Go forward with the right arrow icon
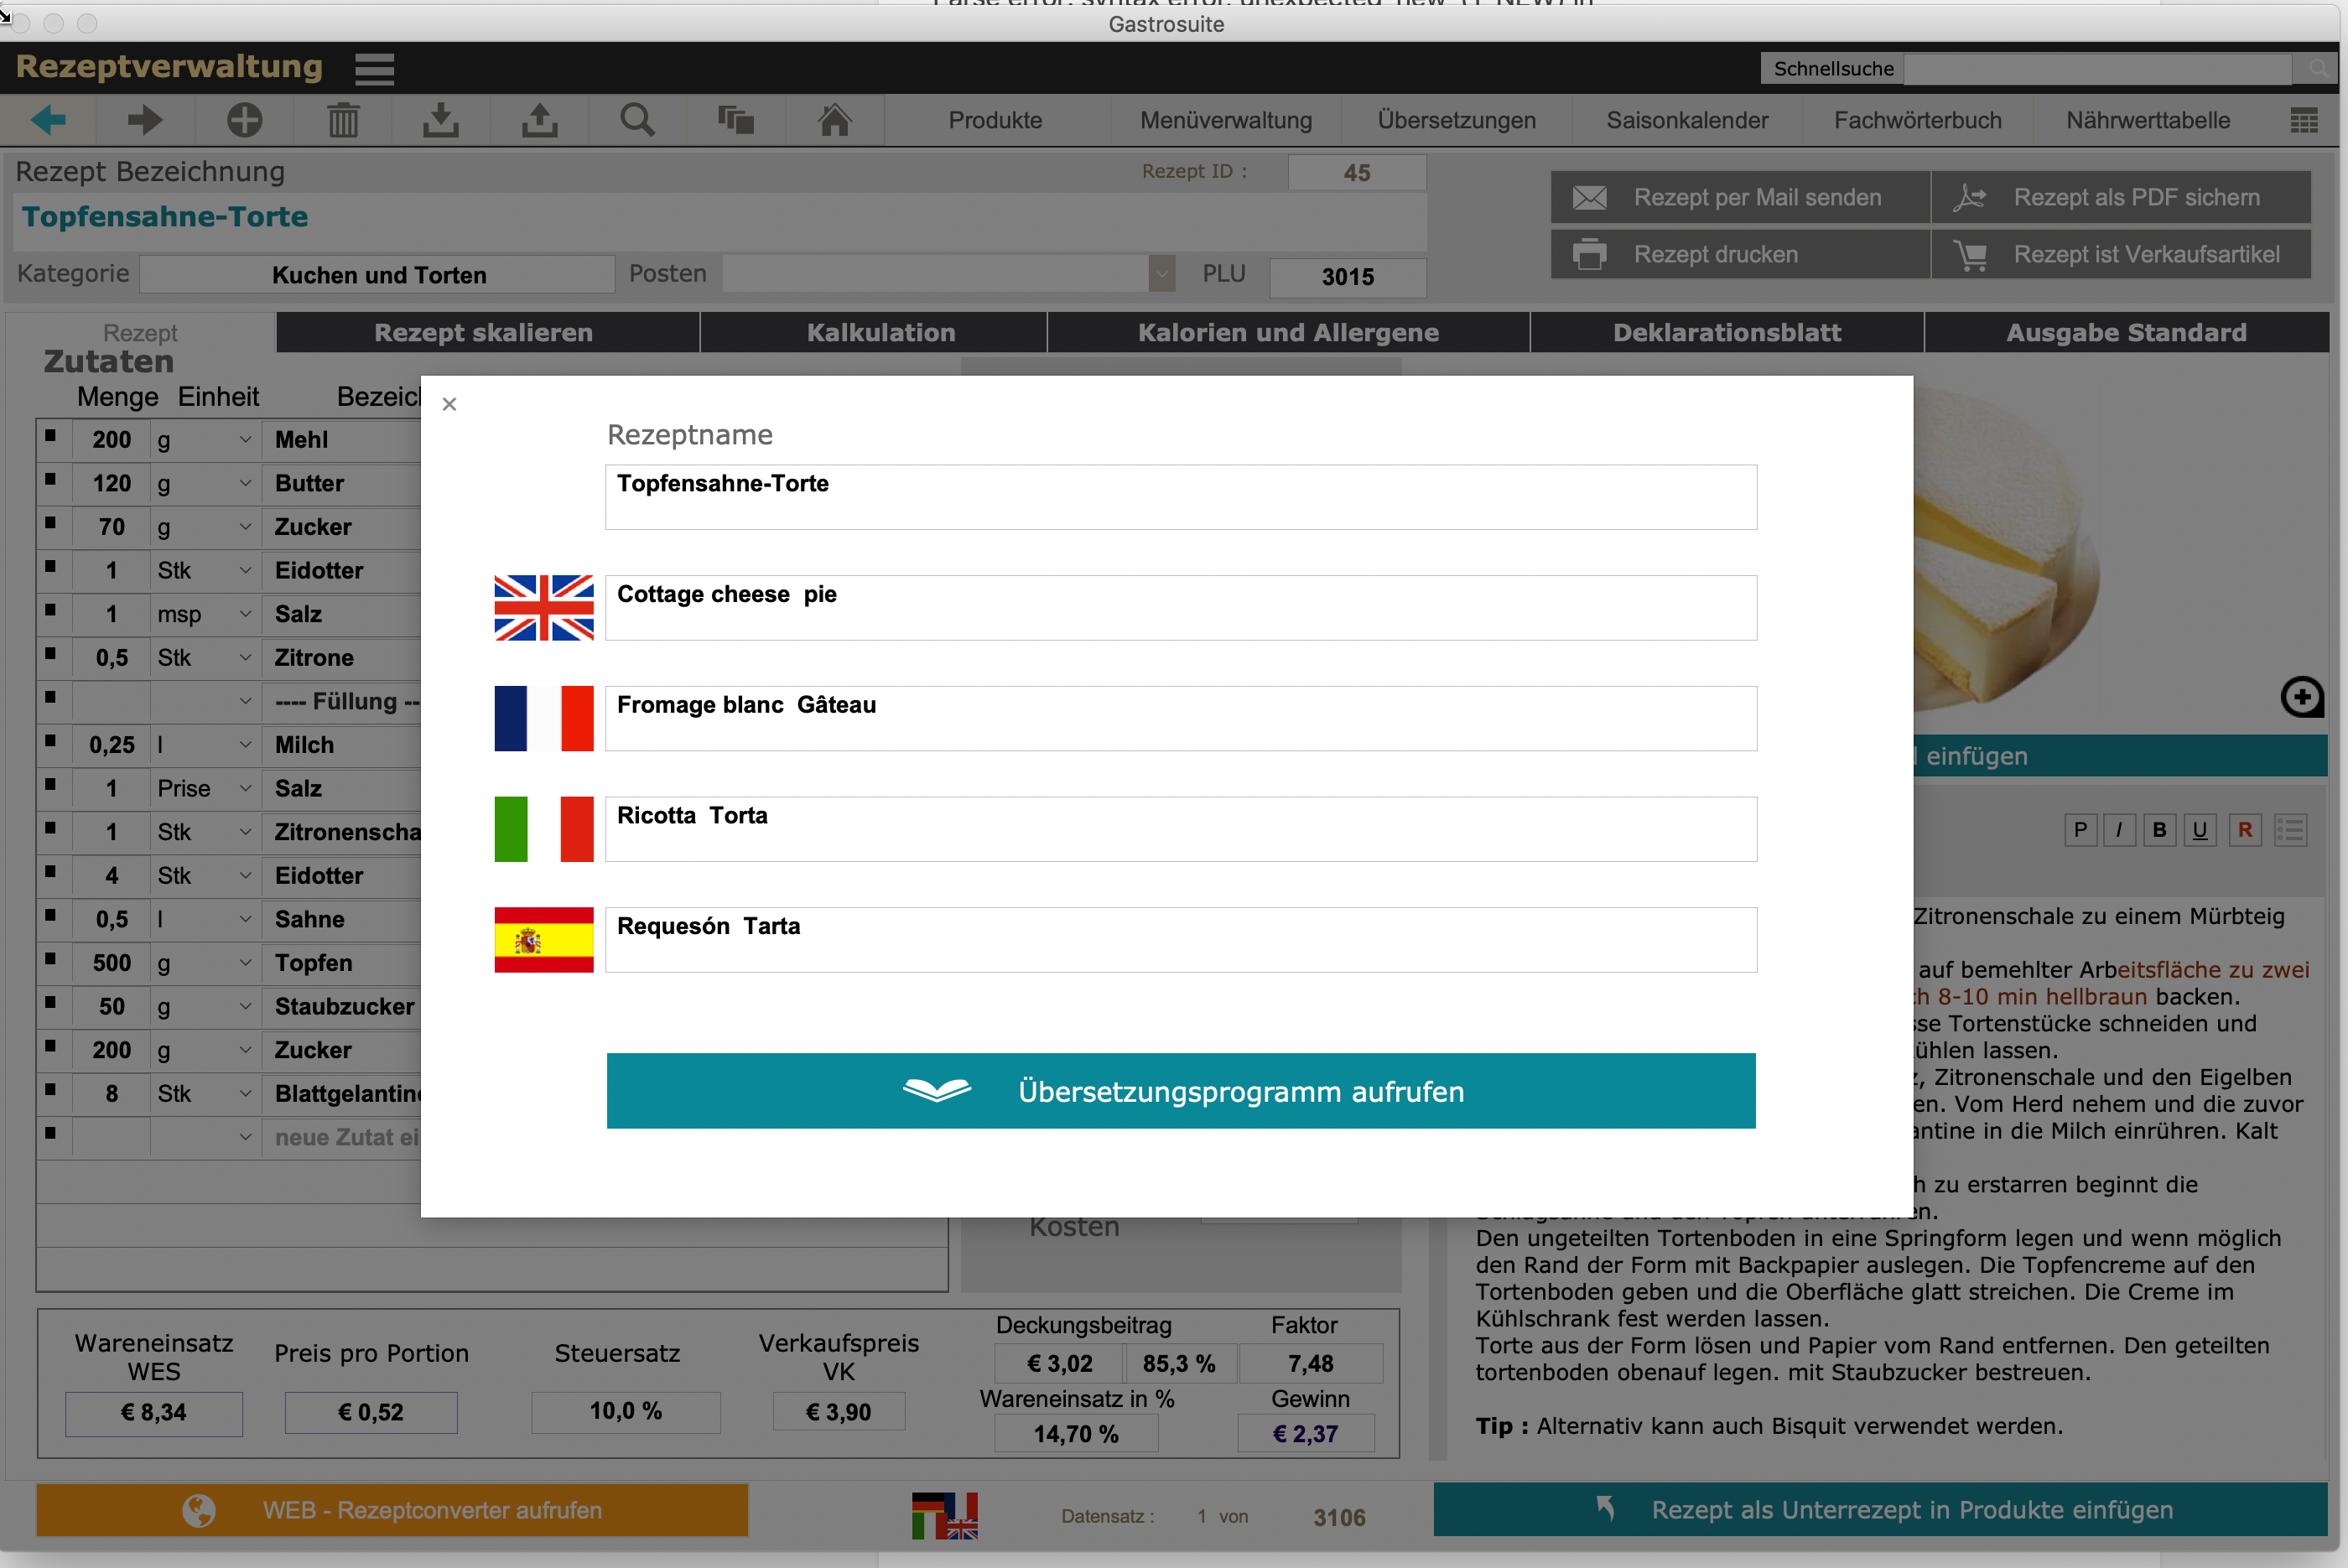The width and height of the screenshot is (2348, 1568). (145, 120)
